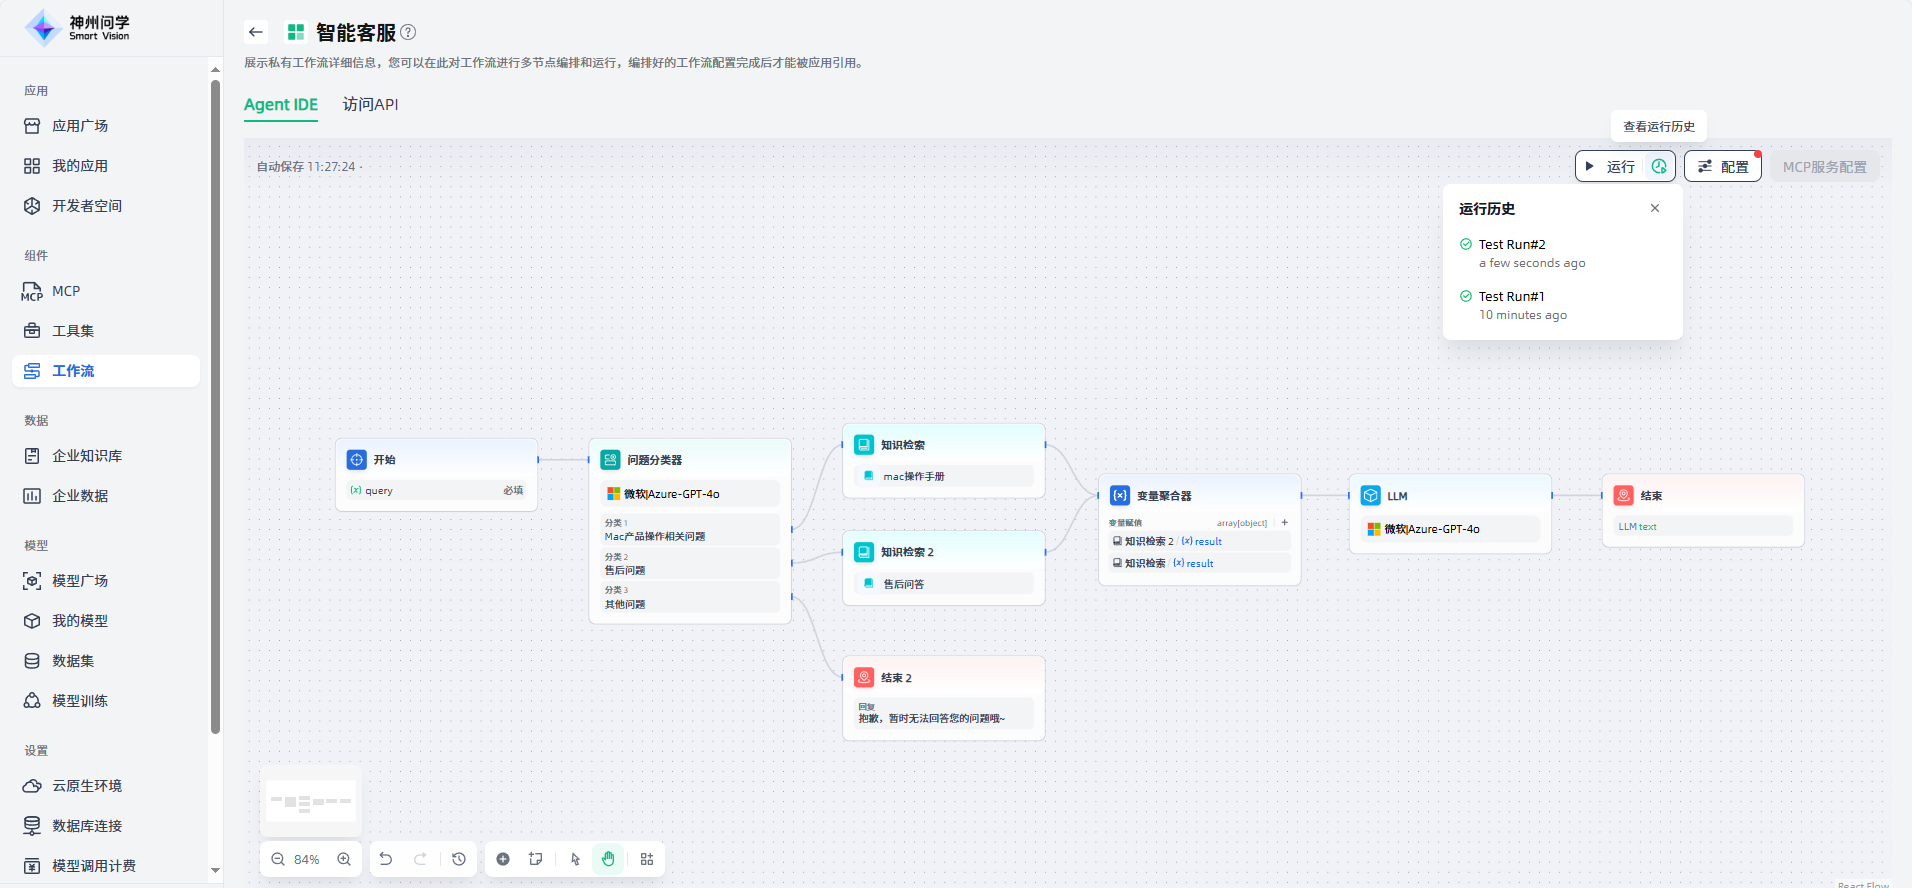Expand the 微软|Azure-GPT-4o model selector in LLM node
This screenshot has height=888, width=1912.
pyautogui.click(x=1450, y=529)
